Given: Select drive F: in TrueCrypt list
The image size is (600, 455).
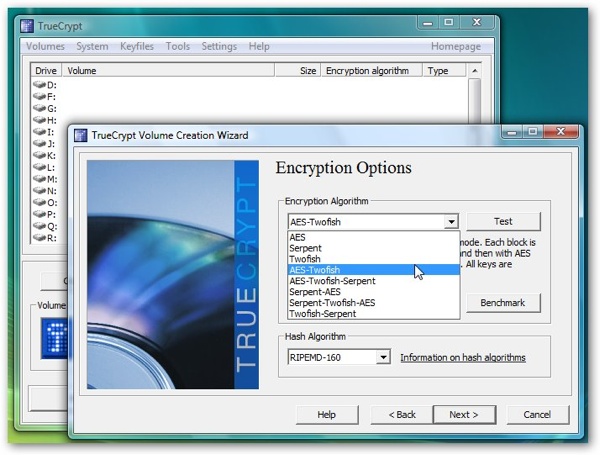Looking at the screenshot, I should [x=44, y=97].
